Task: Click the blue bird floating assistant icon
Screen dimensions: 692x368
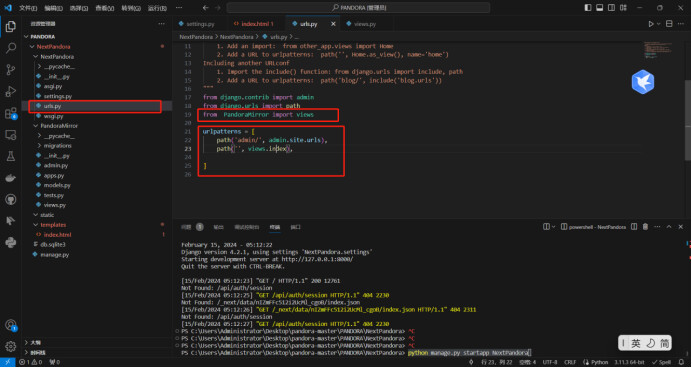Action: tap(643, 82)
